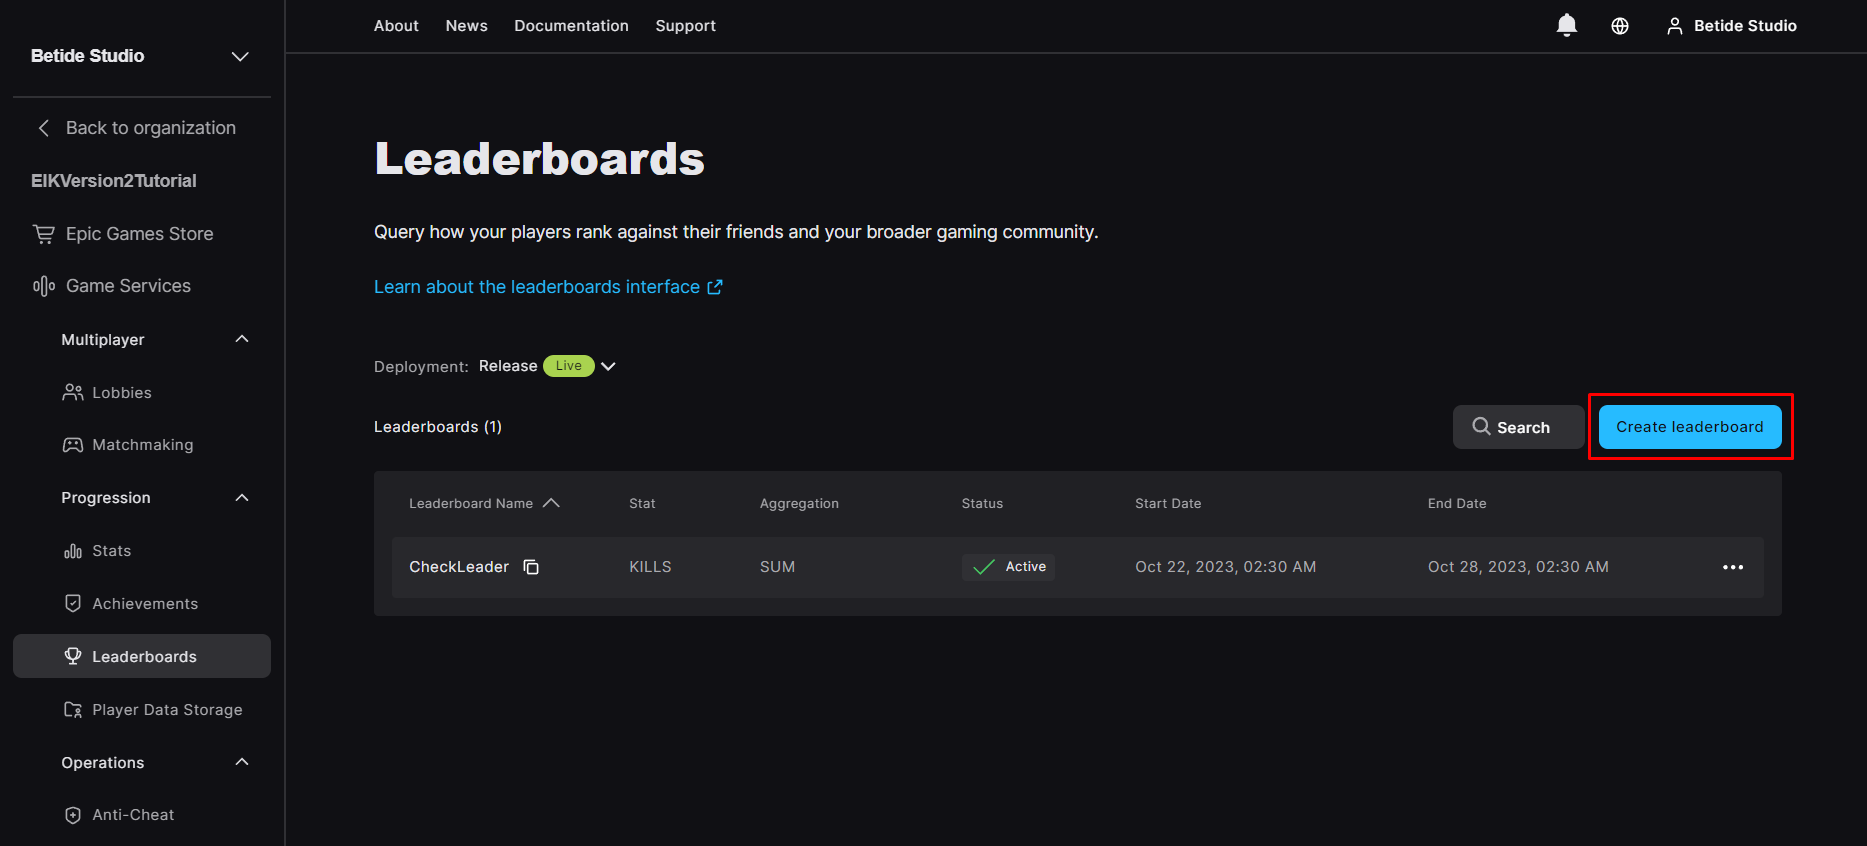Open Lobbies in the sidebar
Image resolution: width=1867 pixels, height=846 pixels.
(x=121, y=393)
